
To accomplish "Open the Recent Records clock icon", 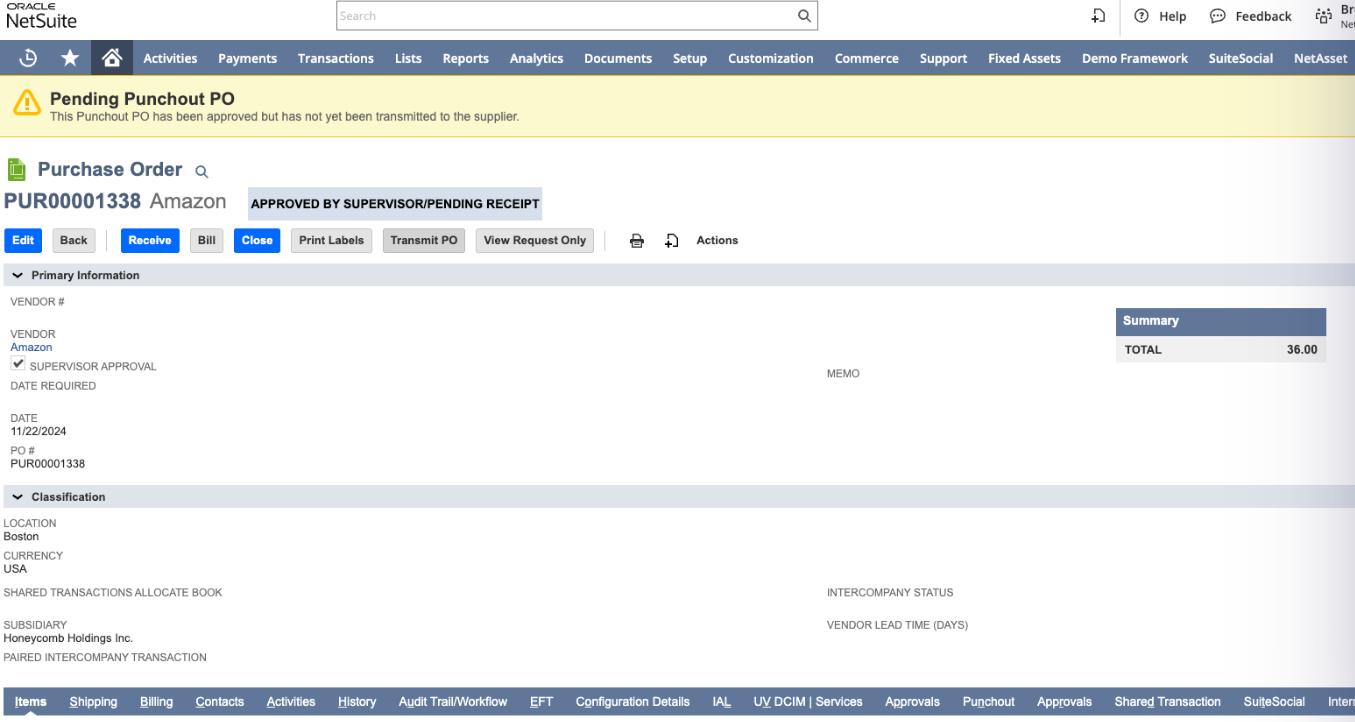I will [28, 58].
